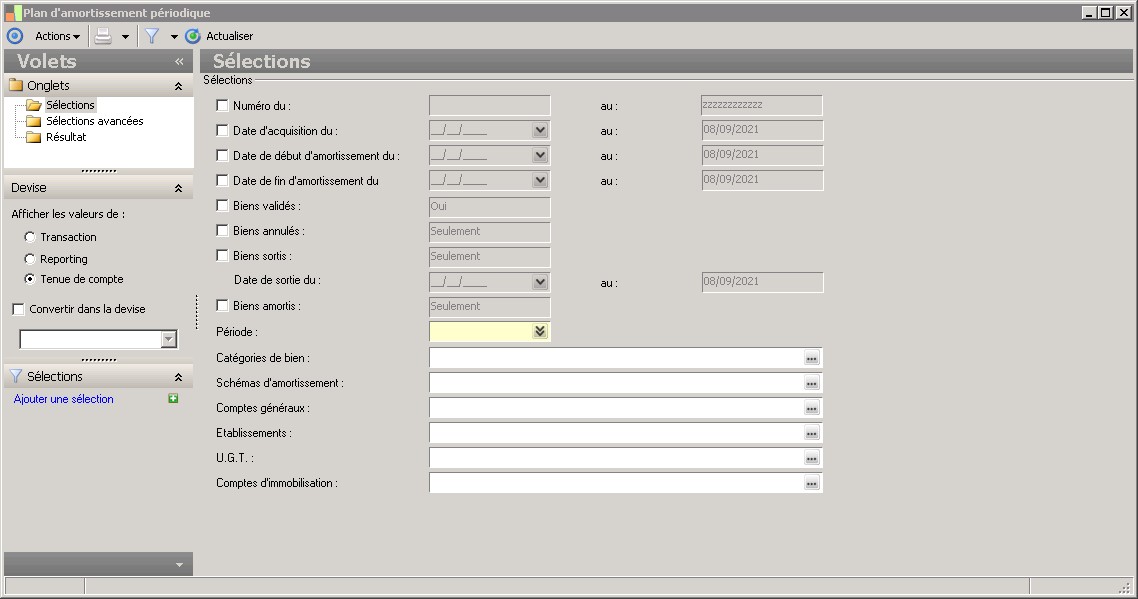Open the Actions menu
The width and height of the screenshot is (1138, 599).
57,36
